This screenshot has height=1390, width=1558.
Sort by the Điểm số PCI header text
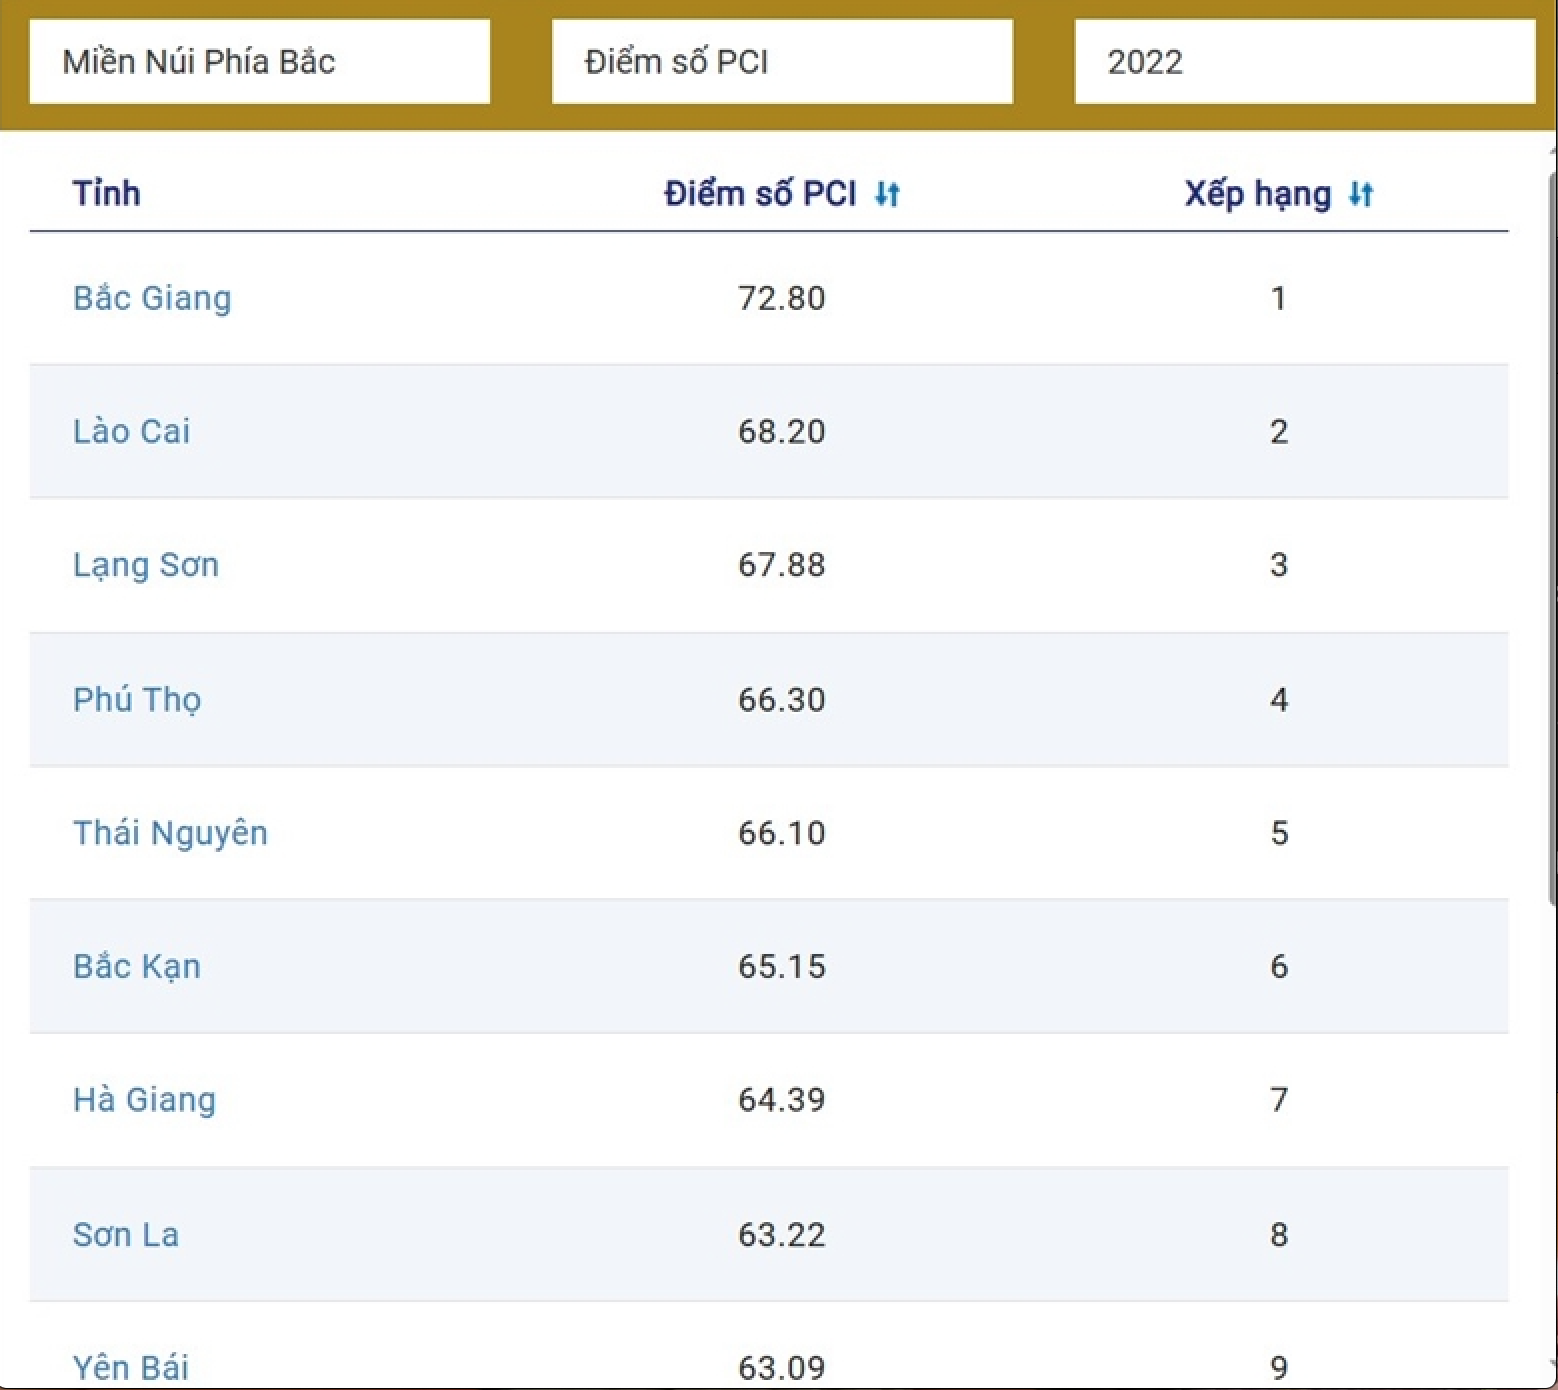(760, 193)
